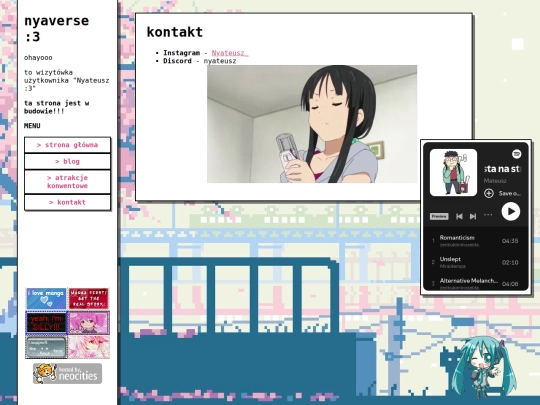Open atrakcje konwentowe menu entry
The width and height of the screenshot is (540, 405).
click(68, 182)
